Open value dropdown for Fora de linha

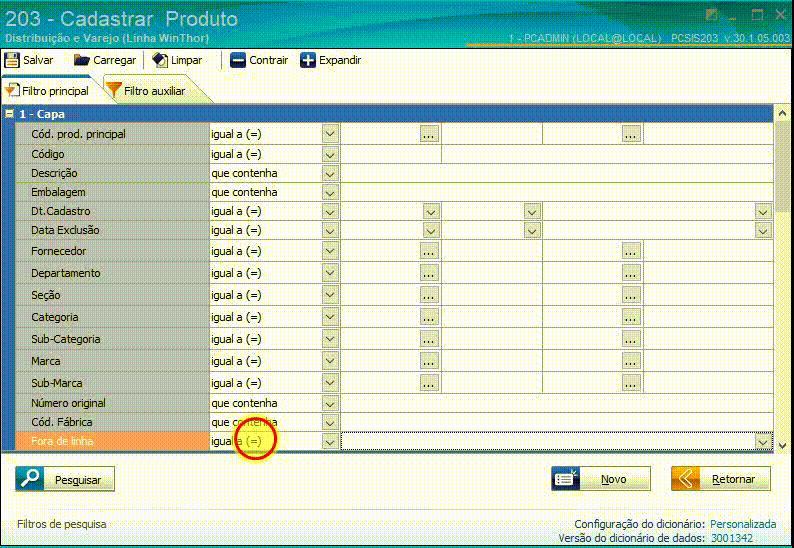point(763,442)
